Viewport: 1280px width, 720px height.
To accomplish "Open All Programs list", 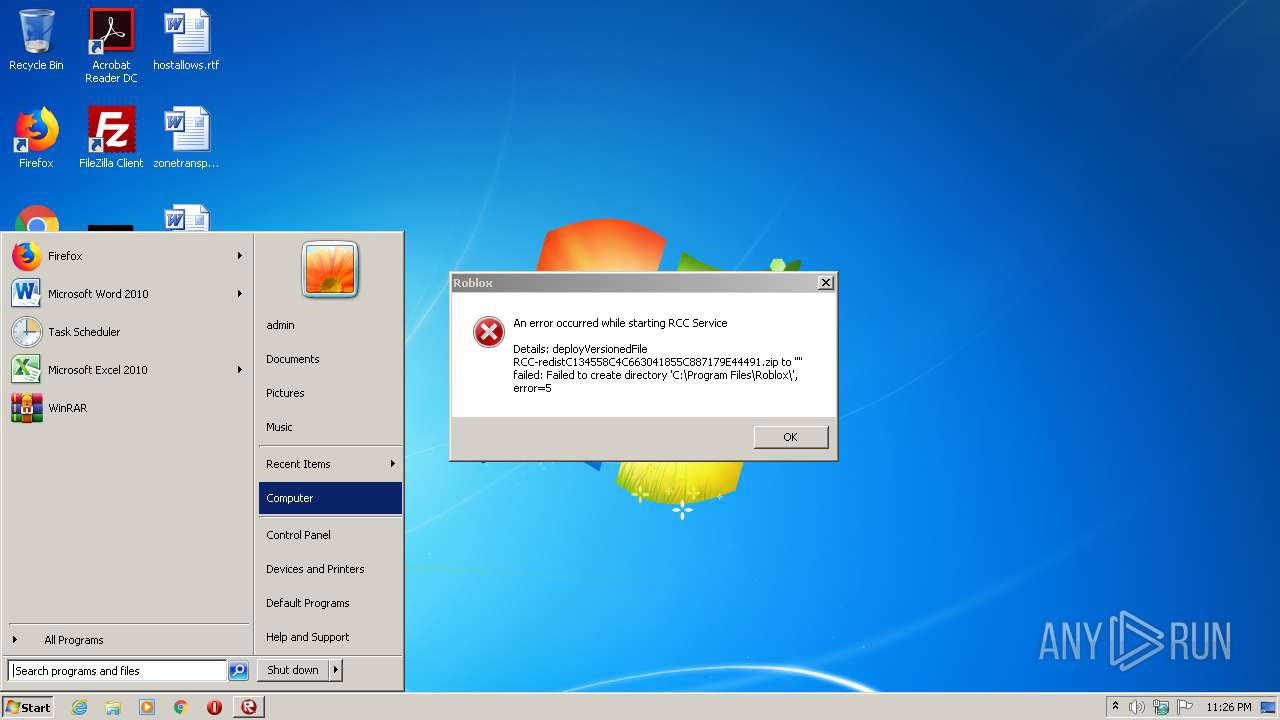I will tap(128, 640).
